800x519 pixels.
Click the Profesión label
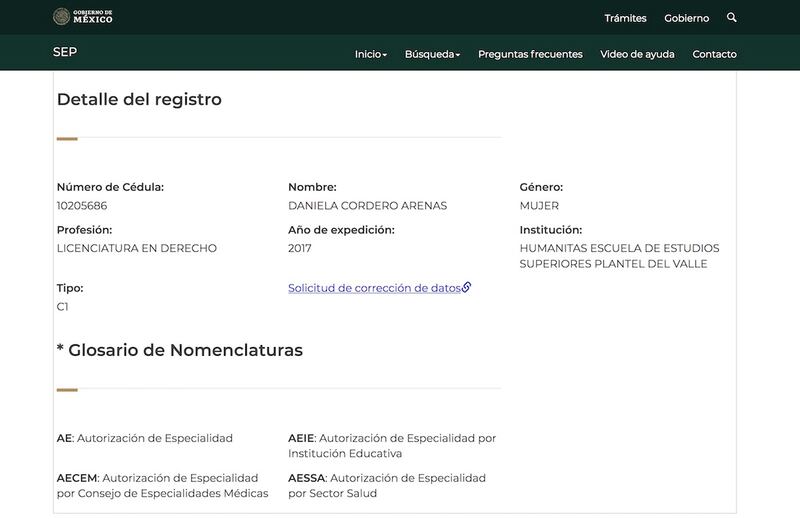84,230
